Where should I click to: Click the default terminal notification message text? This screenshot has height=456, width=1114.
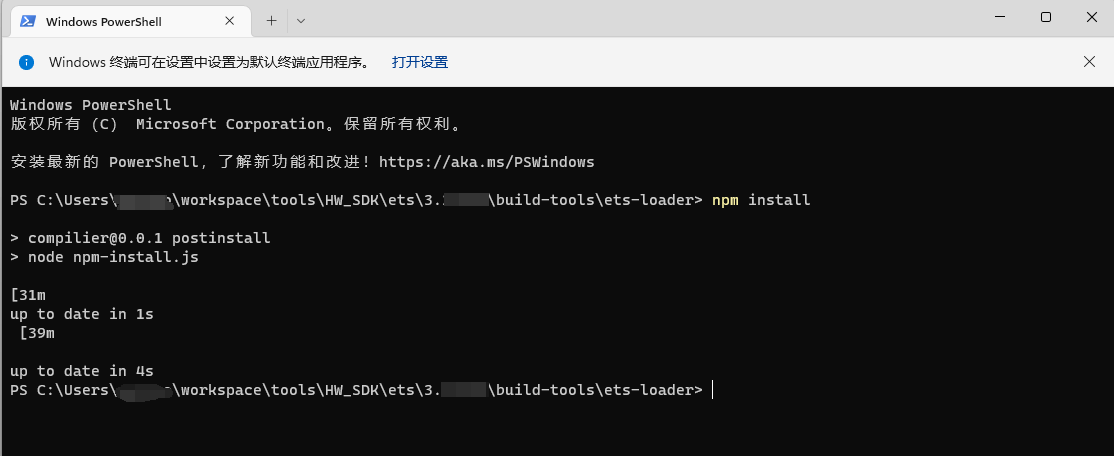[x=208, y=62]
